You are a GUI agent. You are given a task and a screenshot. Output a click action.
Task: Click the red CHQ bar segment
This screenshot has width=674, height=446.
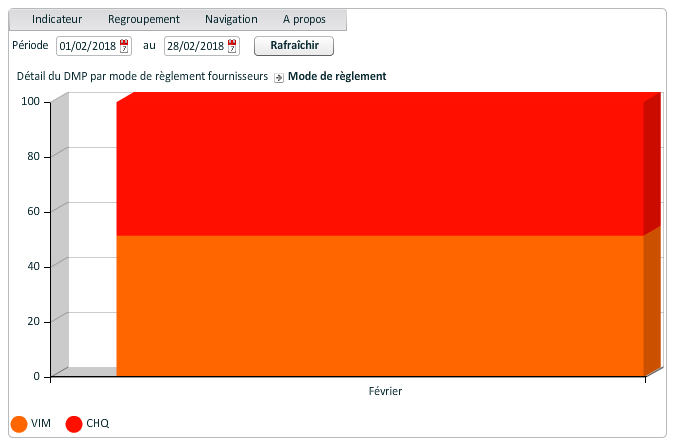click(380, 168)
